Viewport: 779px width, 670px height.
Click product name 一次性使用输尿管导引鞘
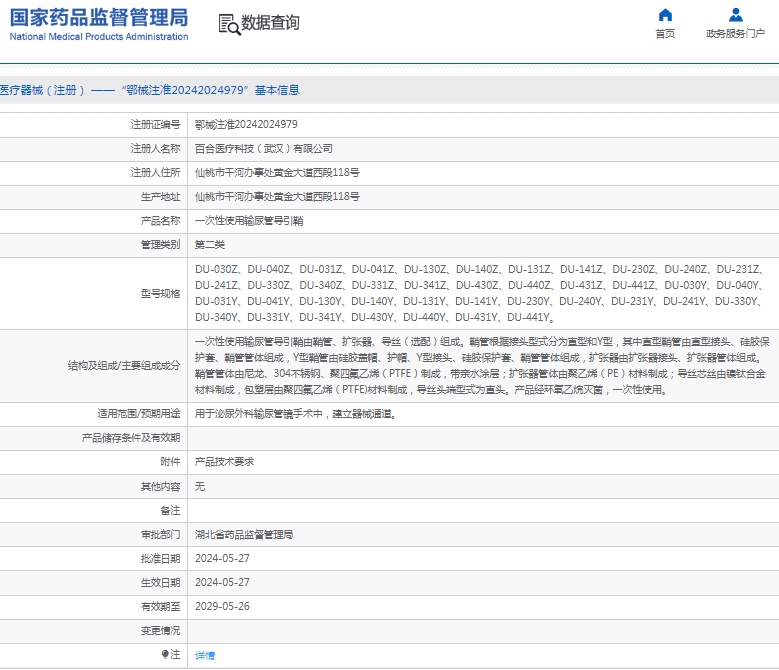coord(249,221)
